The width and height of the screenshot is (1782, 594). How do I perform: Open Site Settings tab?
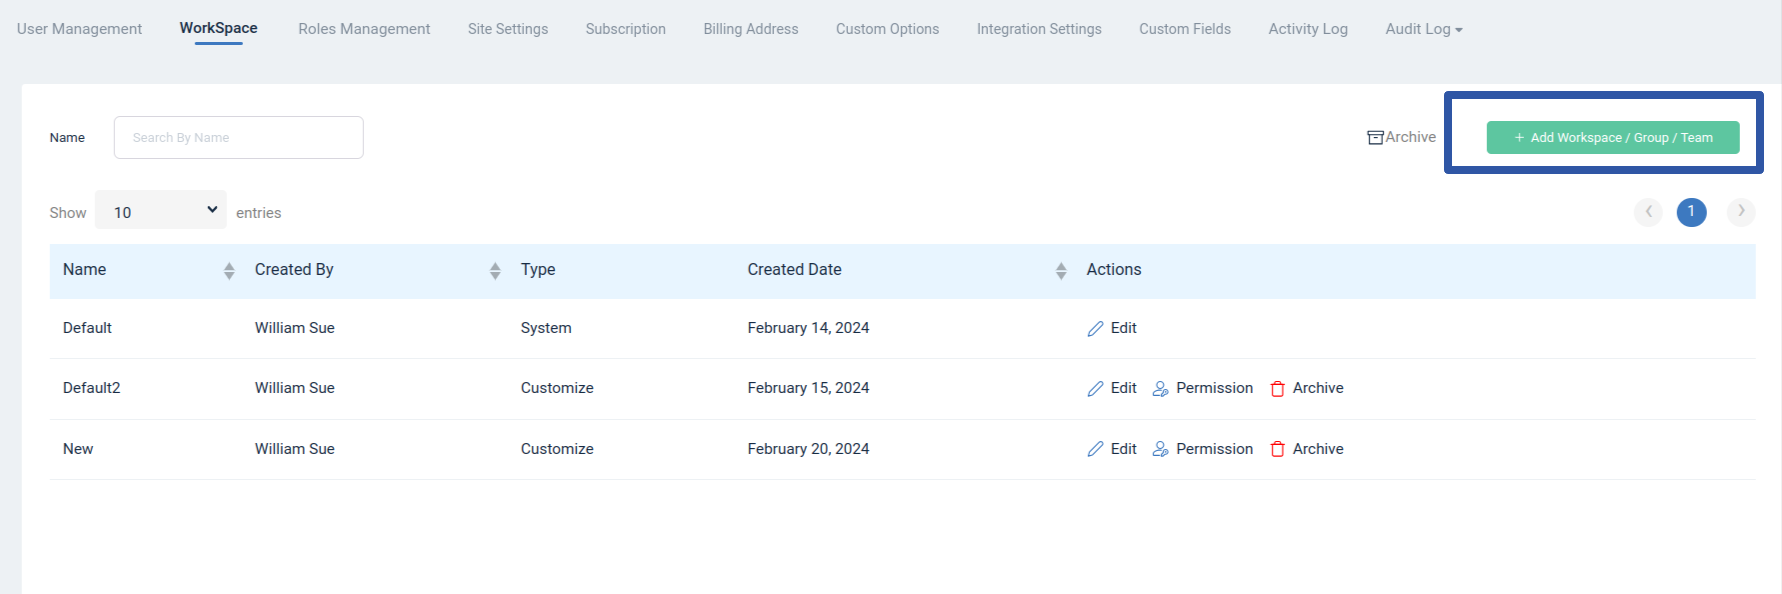508,29
